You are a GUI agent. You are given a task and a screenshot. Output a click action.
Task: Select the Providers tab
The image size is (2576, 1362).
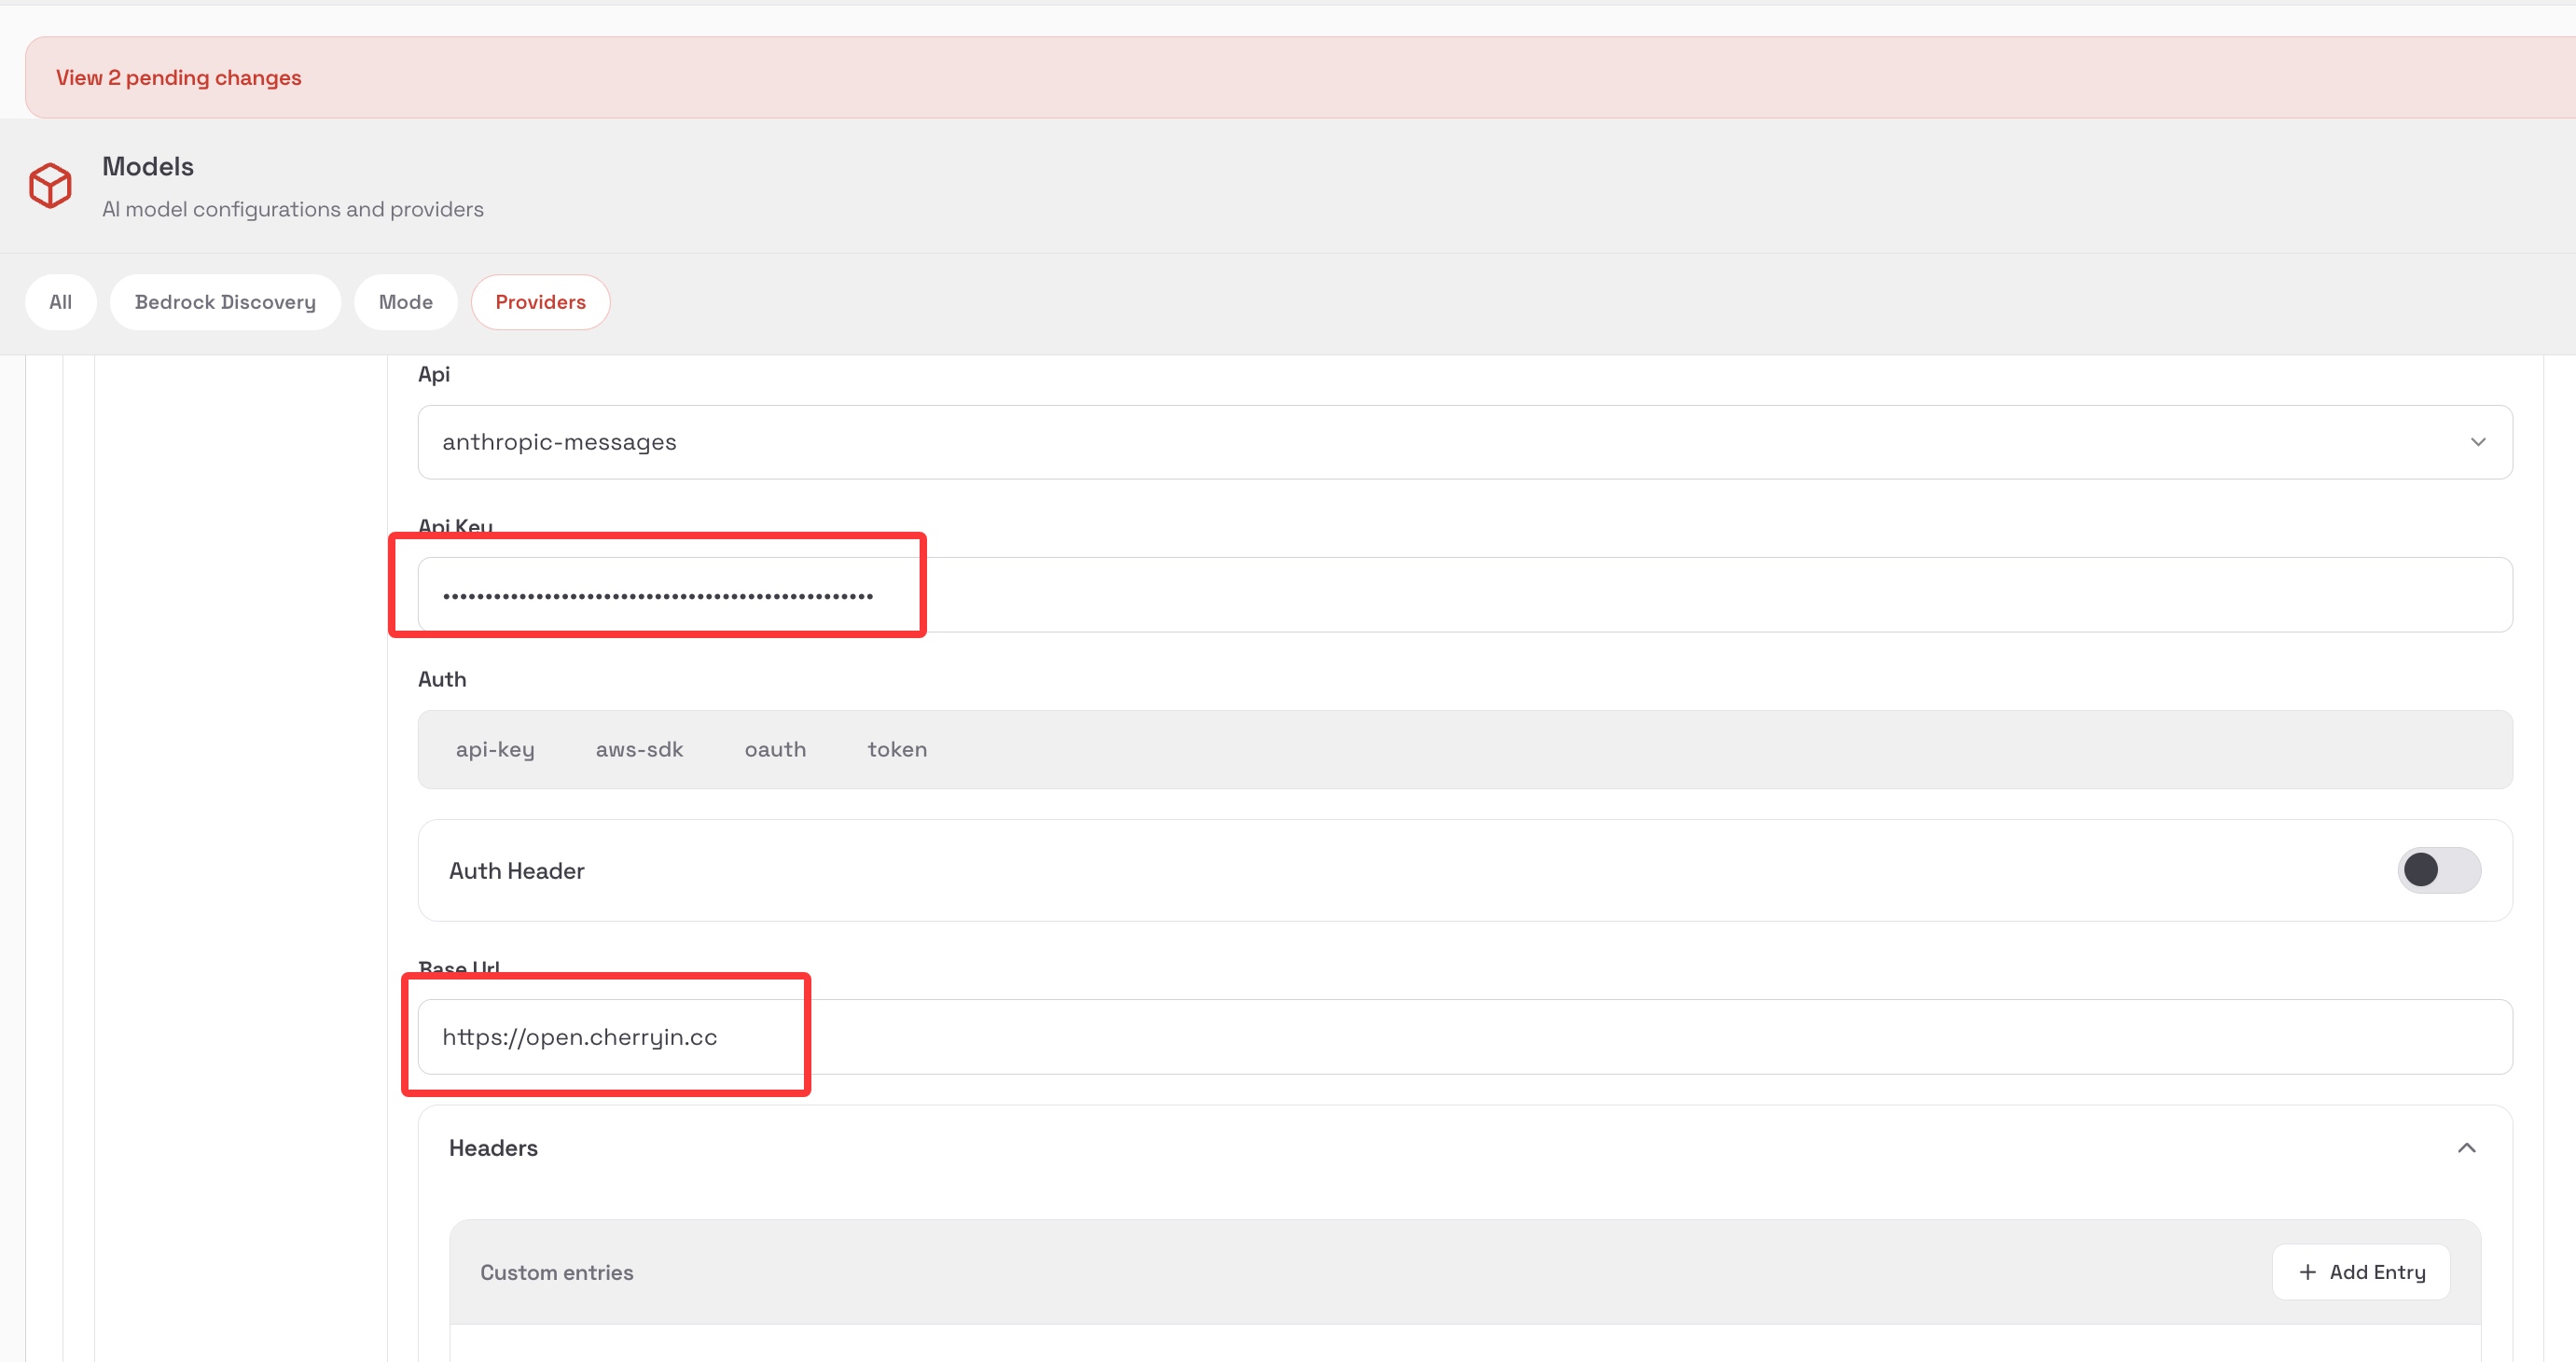pos(540,302)
